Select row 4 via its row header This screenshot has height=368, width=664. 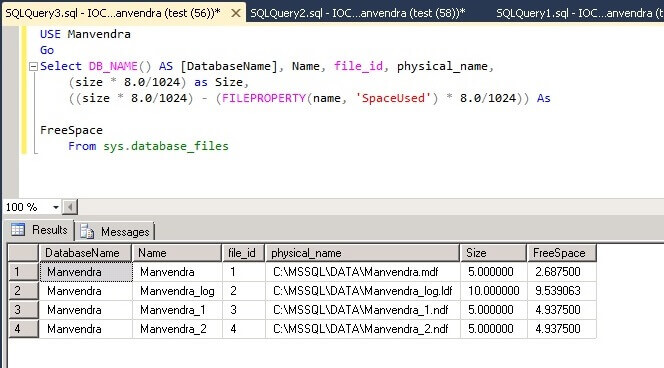click(x=23, y=329)
